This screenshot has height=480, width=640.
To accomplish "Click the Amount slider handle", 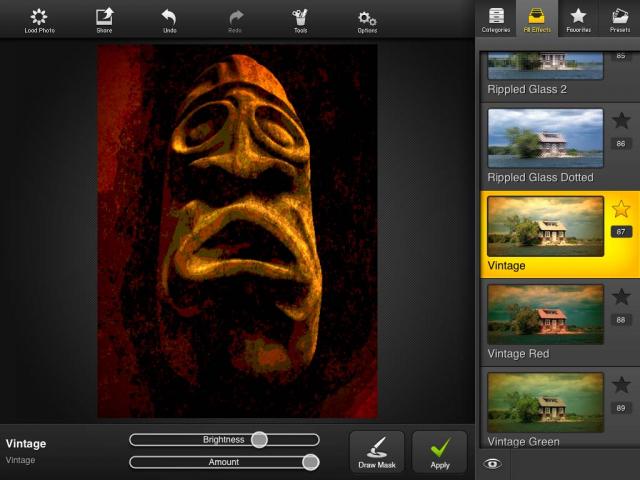I will coord(310,462).
